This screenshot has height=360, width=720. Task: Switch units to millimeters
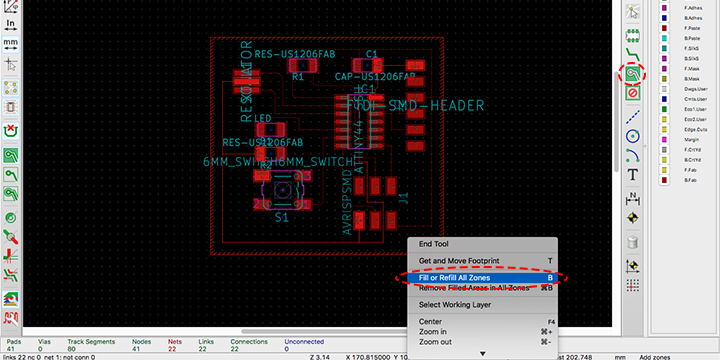[x=11, y=44]
